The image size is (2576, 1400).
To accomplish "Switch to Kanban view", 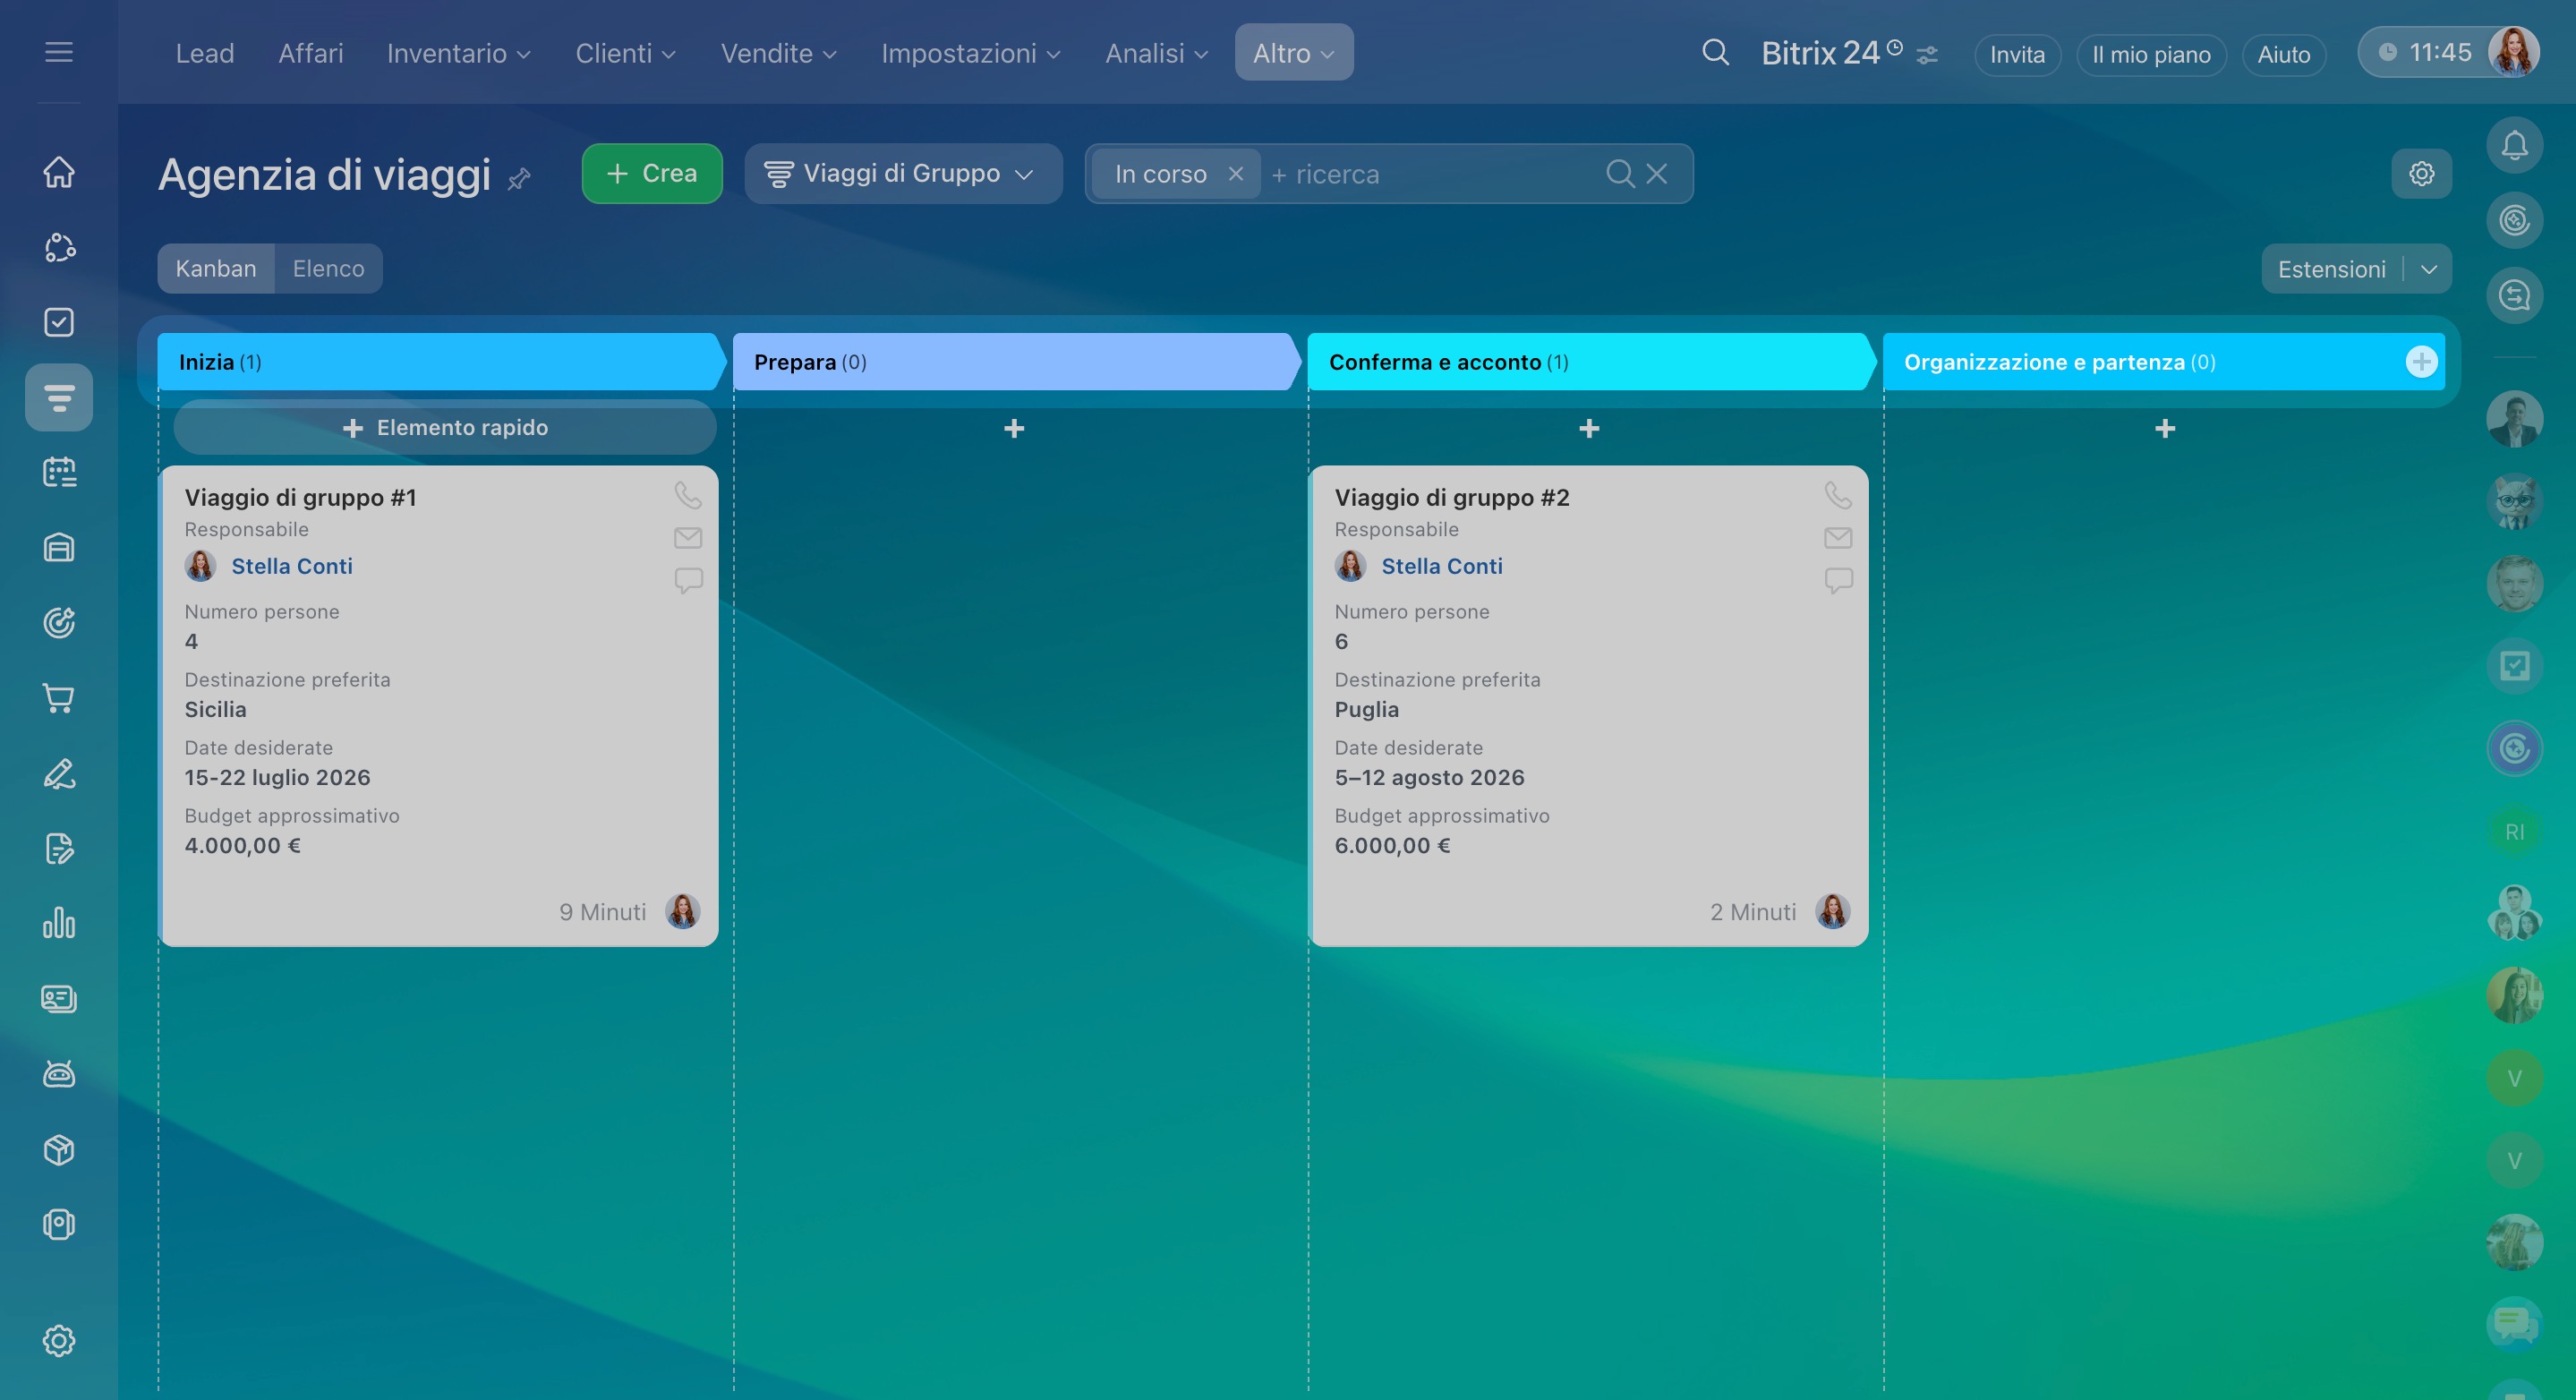I will click(215, 268).
